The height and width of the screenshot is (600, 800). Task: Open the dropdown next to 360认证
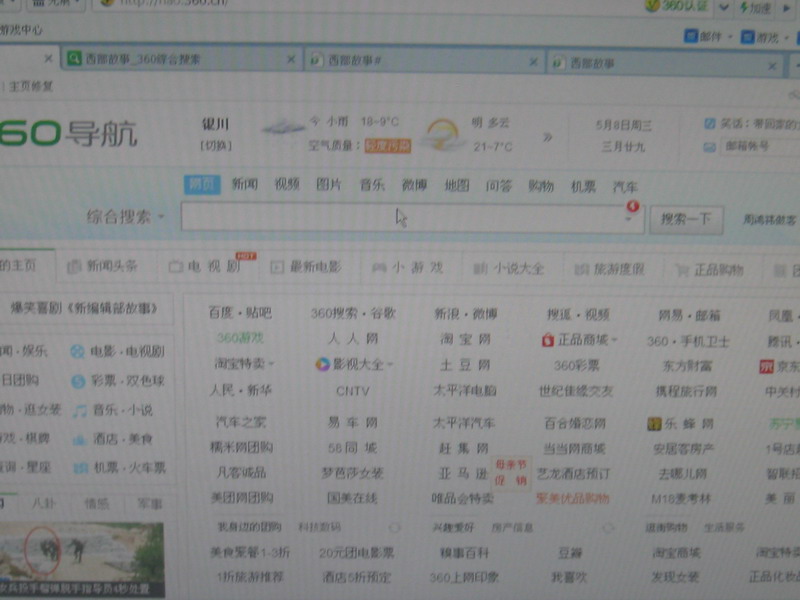click(x=723, y=7)
